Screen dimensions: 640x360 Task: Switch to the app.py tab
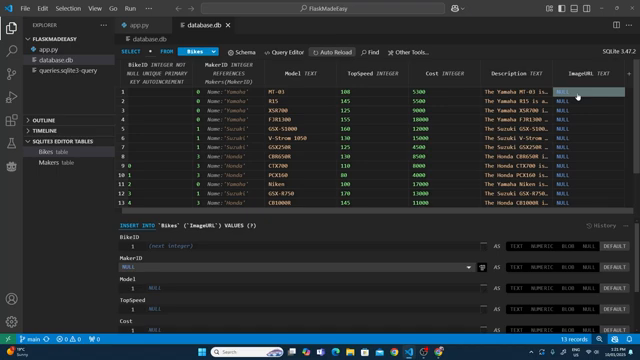pos(139,25)
